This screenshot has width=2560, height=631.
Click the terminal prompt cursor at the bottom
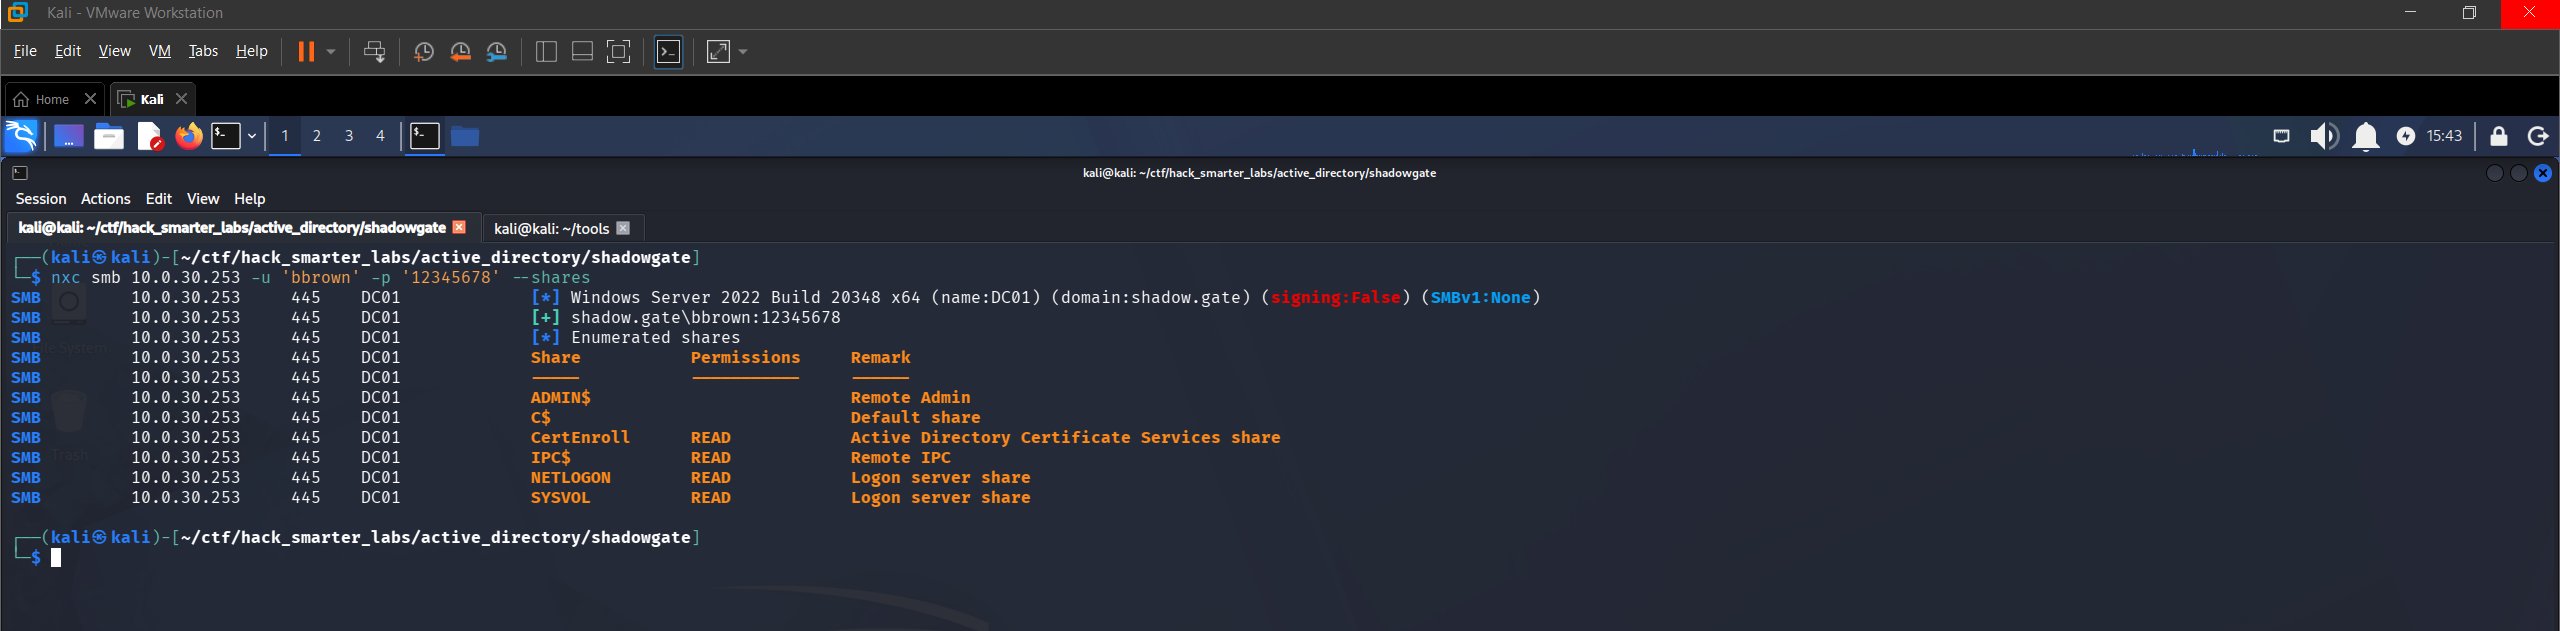click(56, 558)
